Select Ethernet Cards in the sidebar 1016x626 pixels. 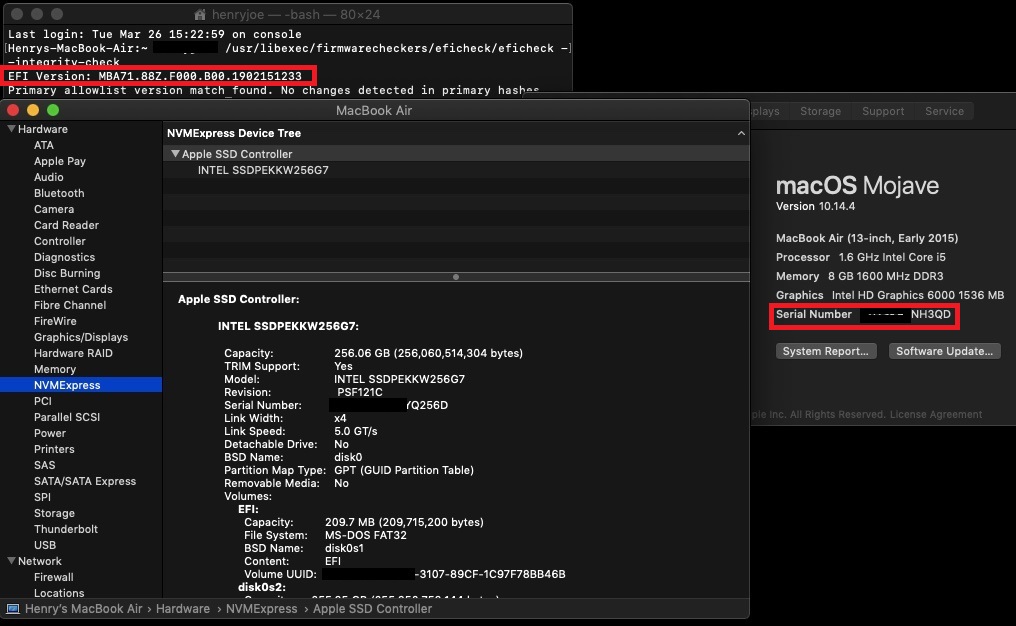pos(73,289)
